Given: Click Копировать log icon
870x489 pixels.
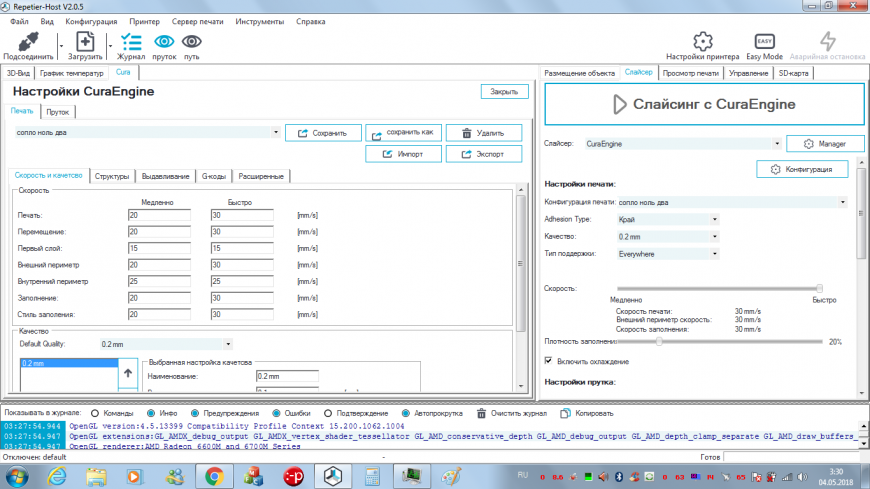Looking at the screenshot, I should tap(565, 414).
